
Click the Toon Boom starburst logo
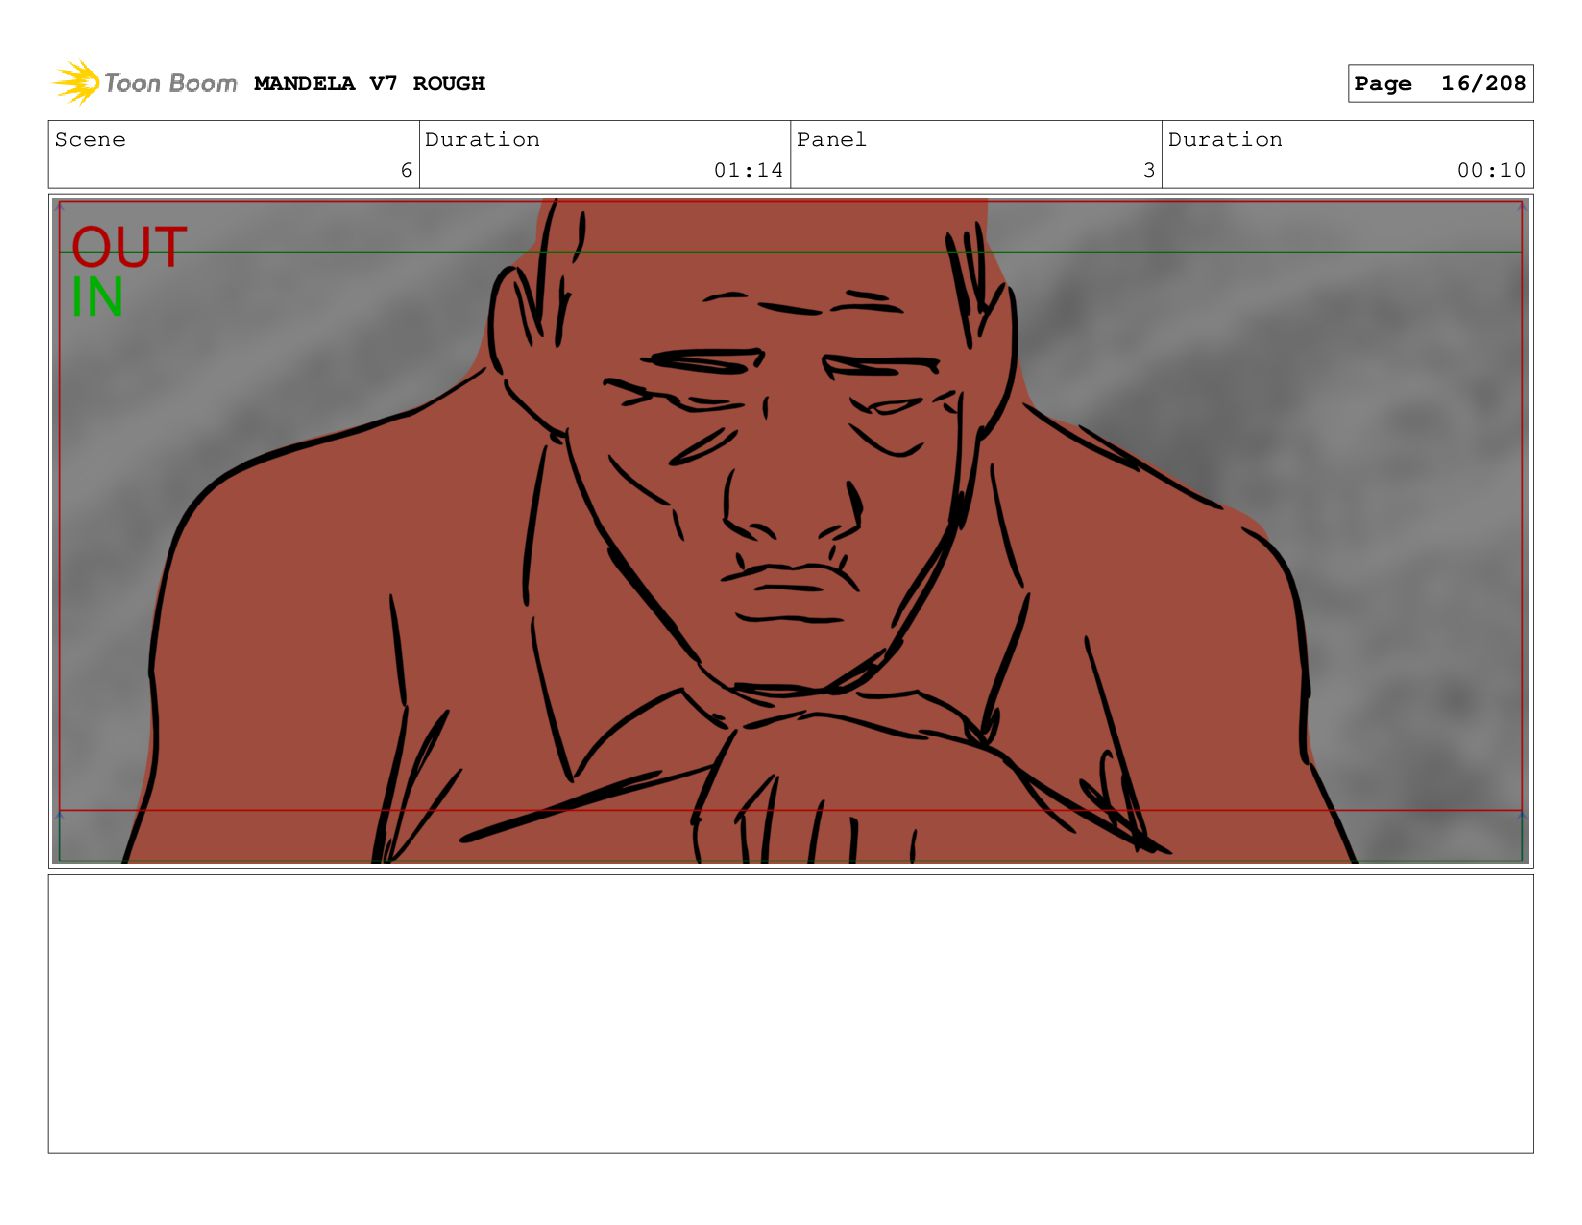pyautogui.click(x=76, y=82)
